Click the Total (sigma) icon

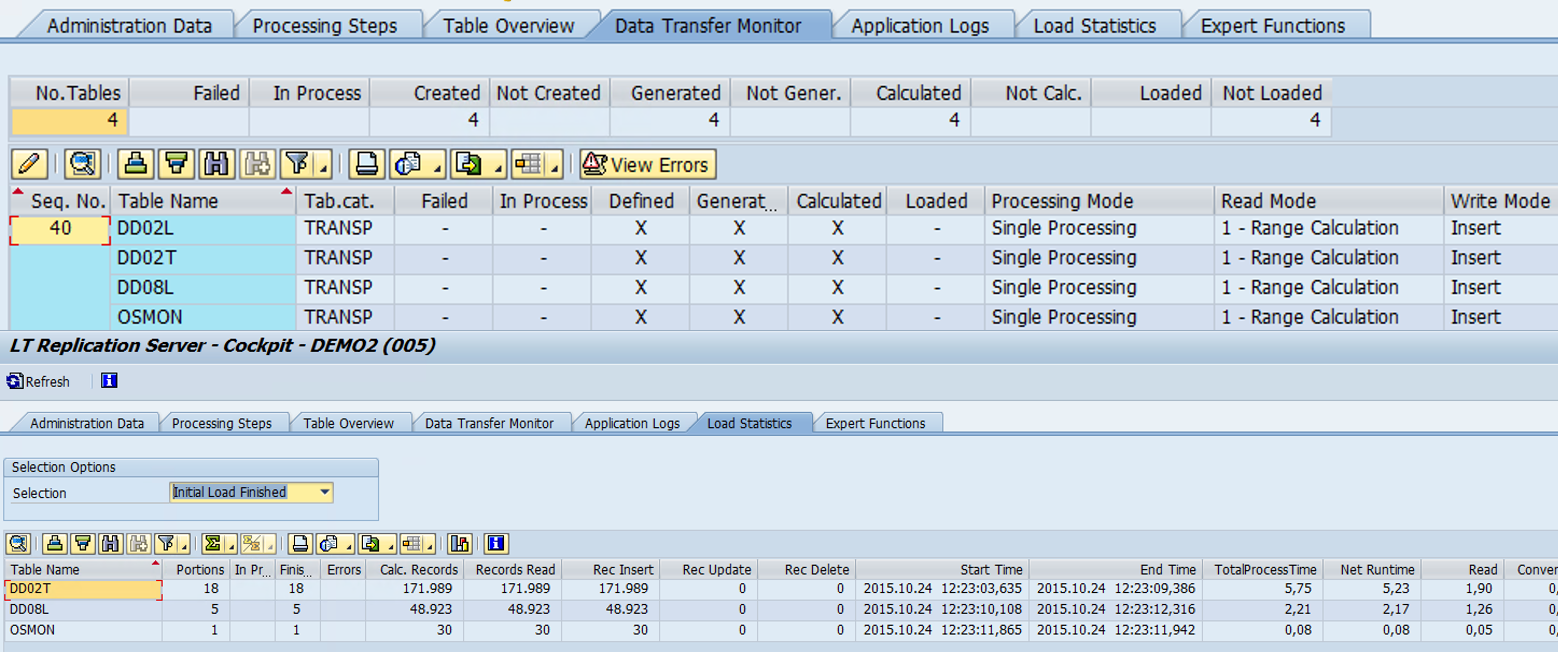pyautogui.click(x=215, y=544)
